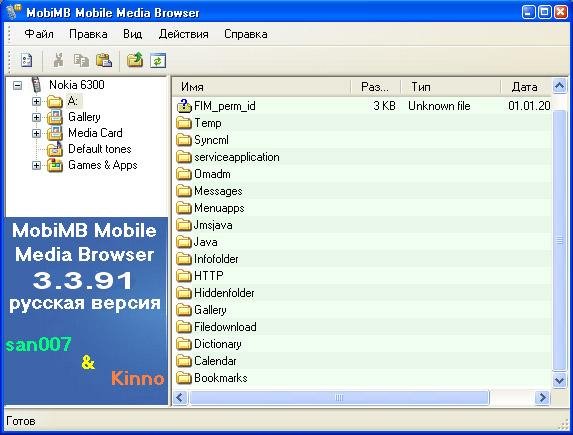Open the Вид menu
The height and width of the screenshot is (435, 573).
[x=132, y=34]
